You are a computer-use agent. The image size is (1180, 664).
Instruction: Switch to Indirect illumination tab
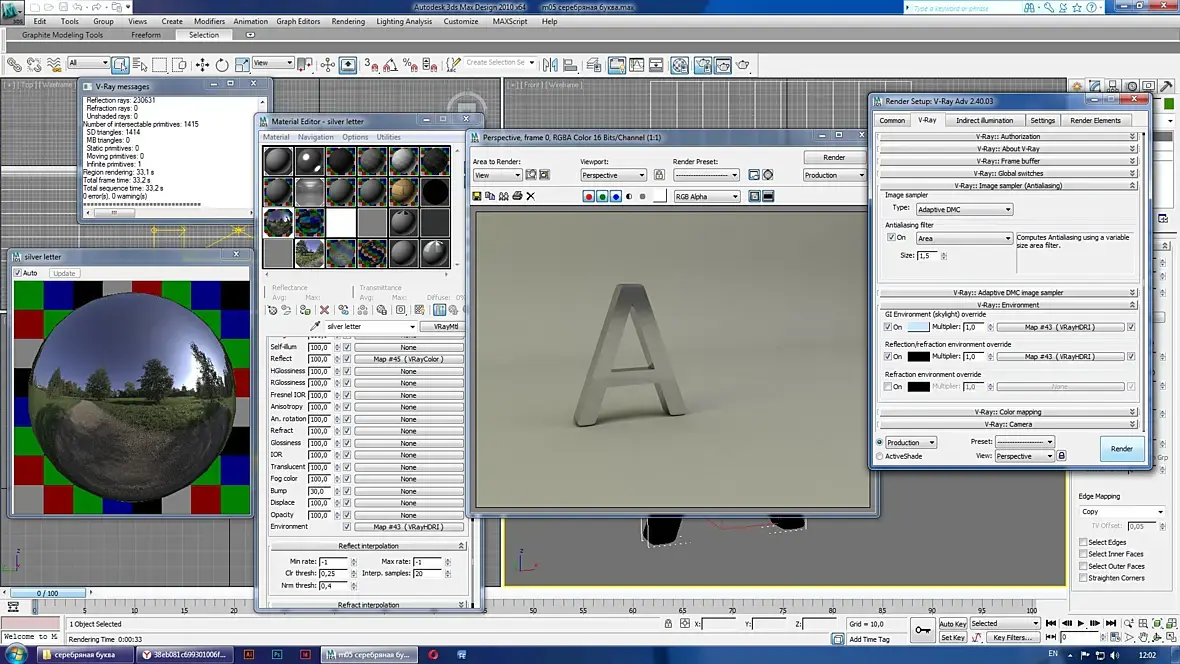click(983, 120)
